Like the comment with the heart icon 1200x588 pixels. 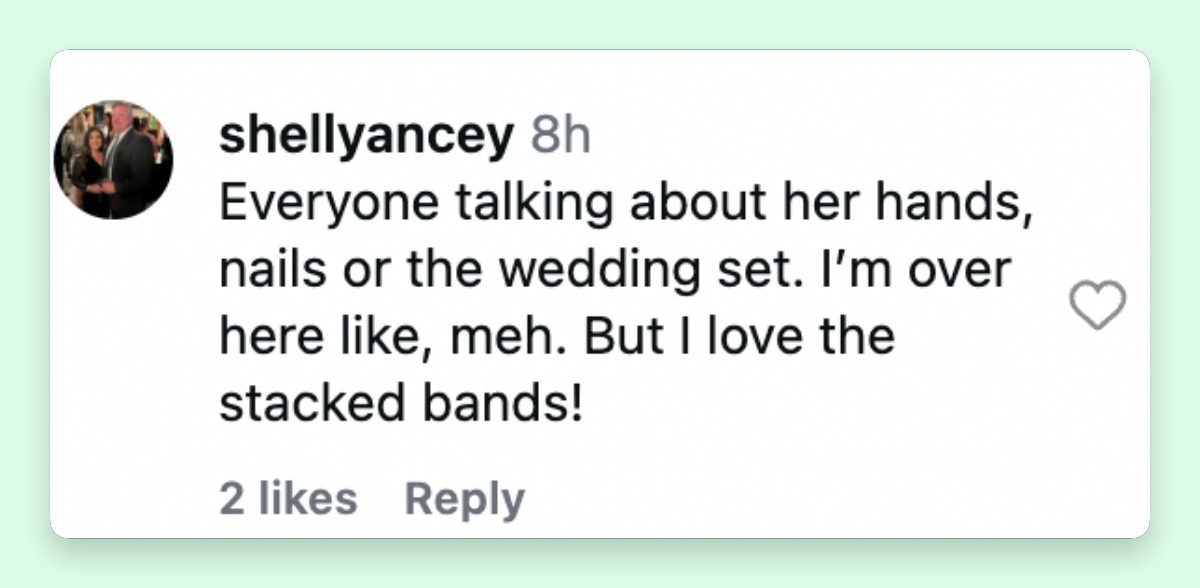1097,305
